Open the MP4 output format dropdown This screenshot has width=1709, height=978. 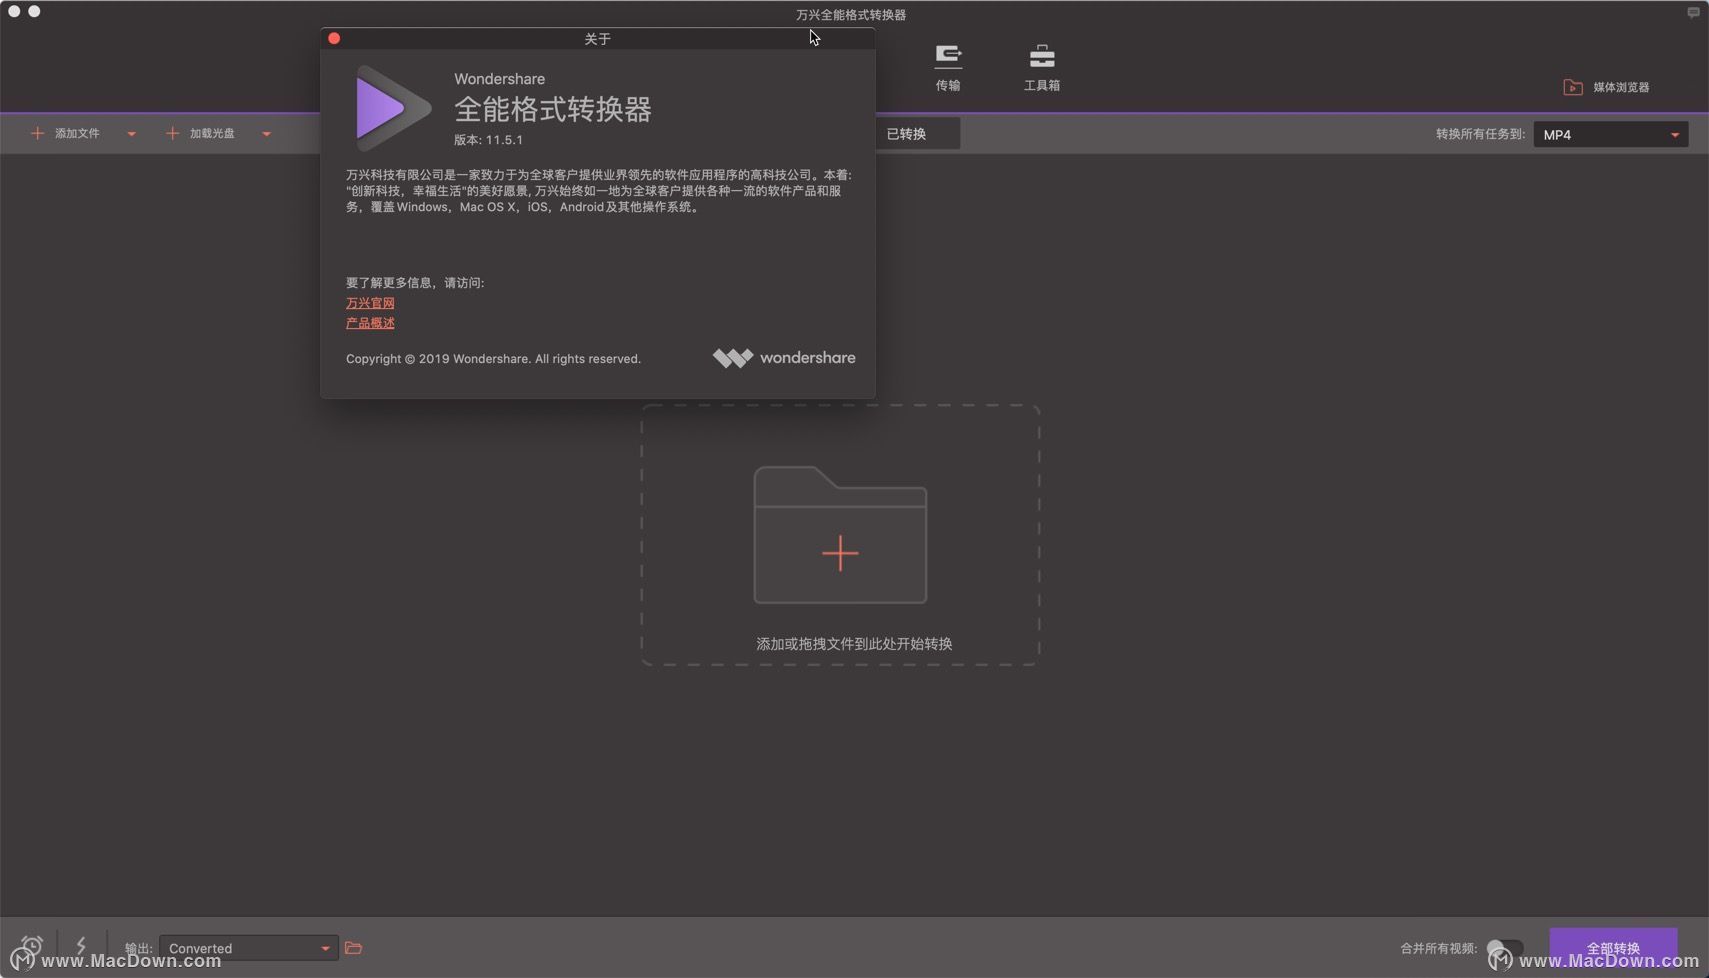tap(1611, 134)
